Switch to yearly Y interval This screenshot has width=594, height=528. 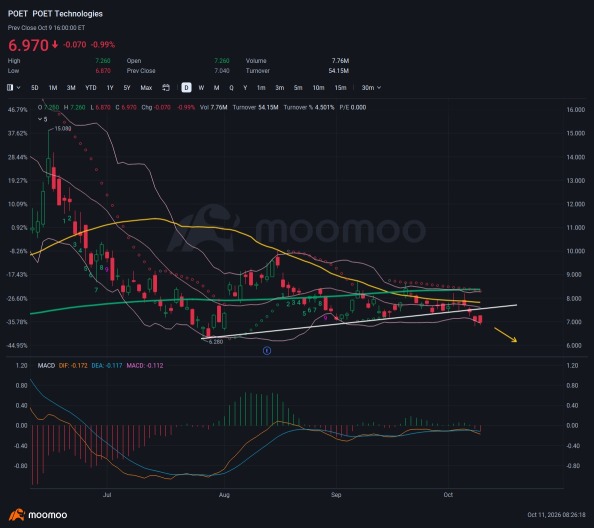tap(245, 87)
